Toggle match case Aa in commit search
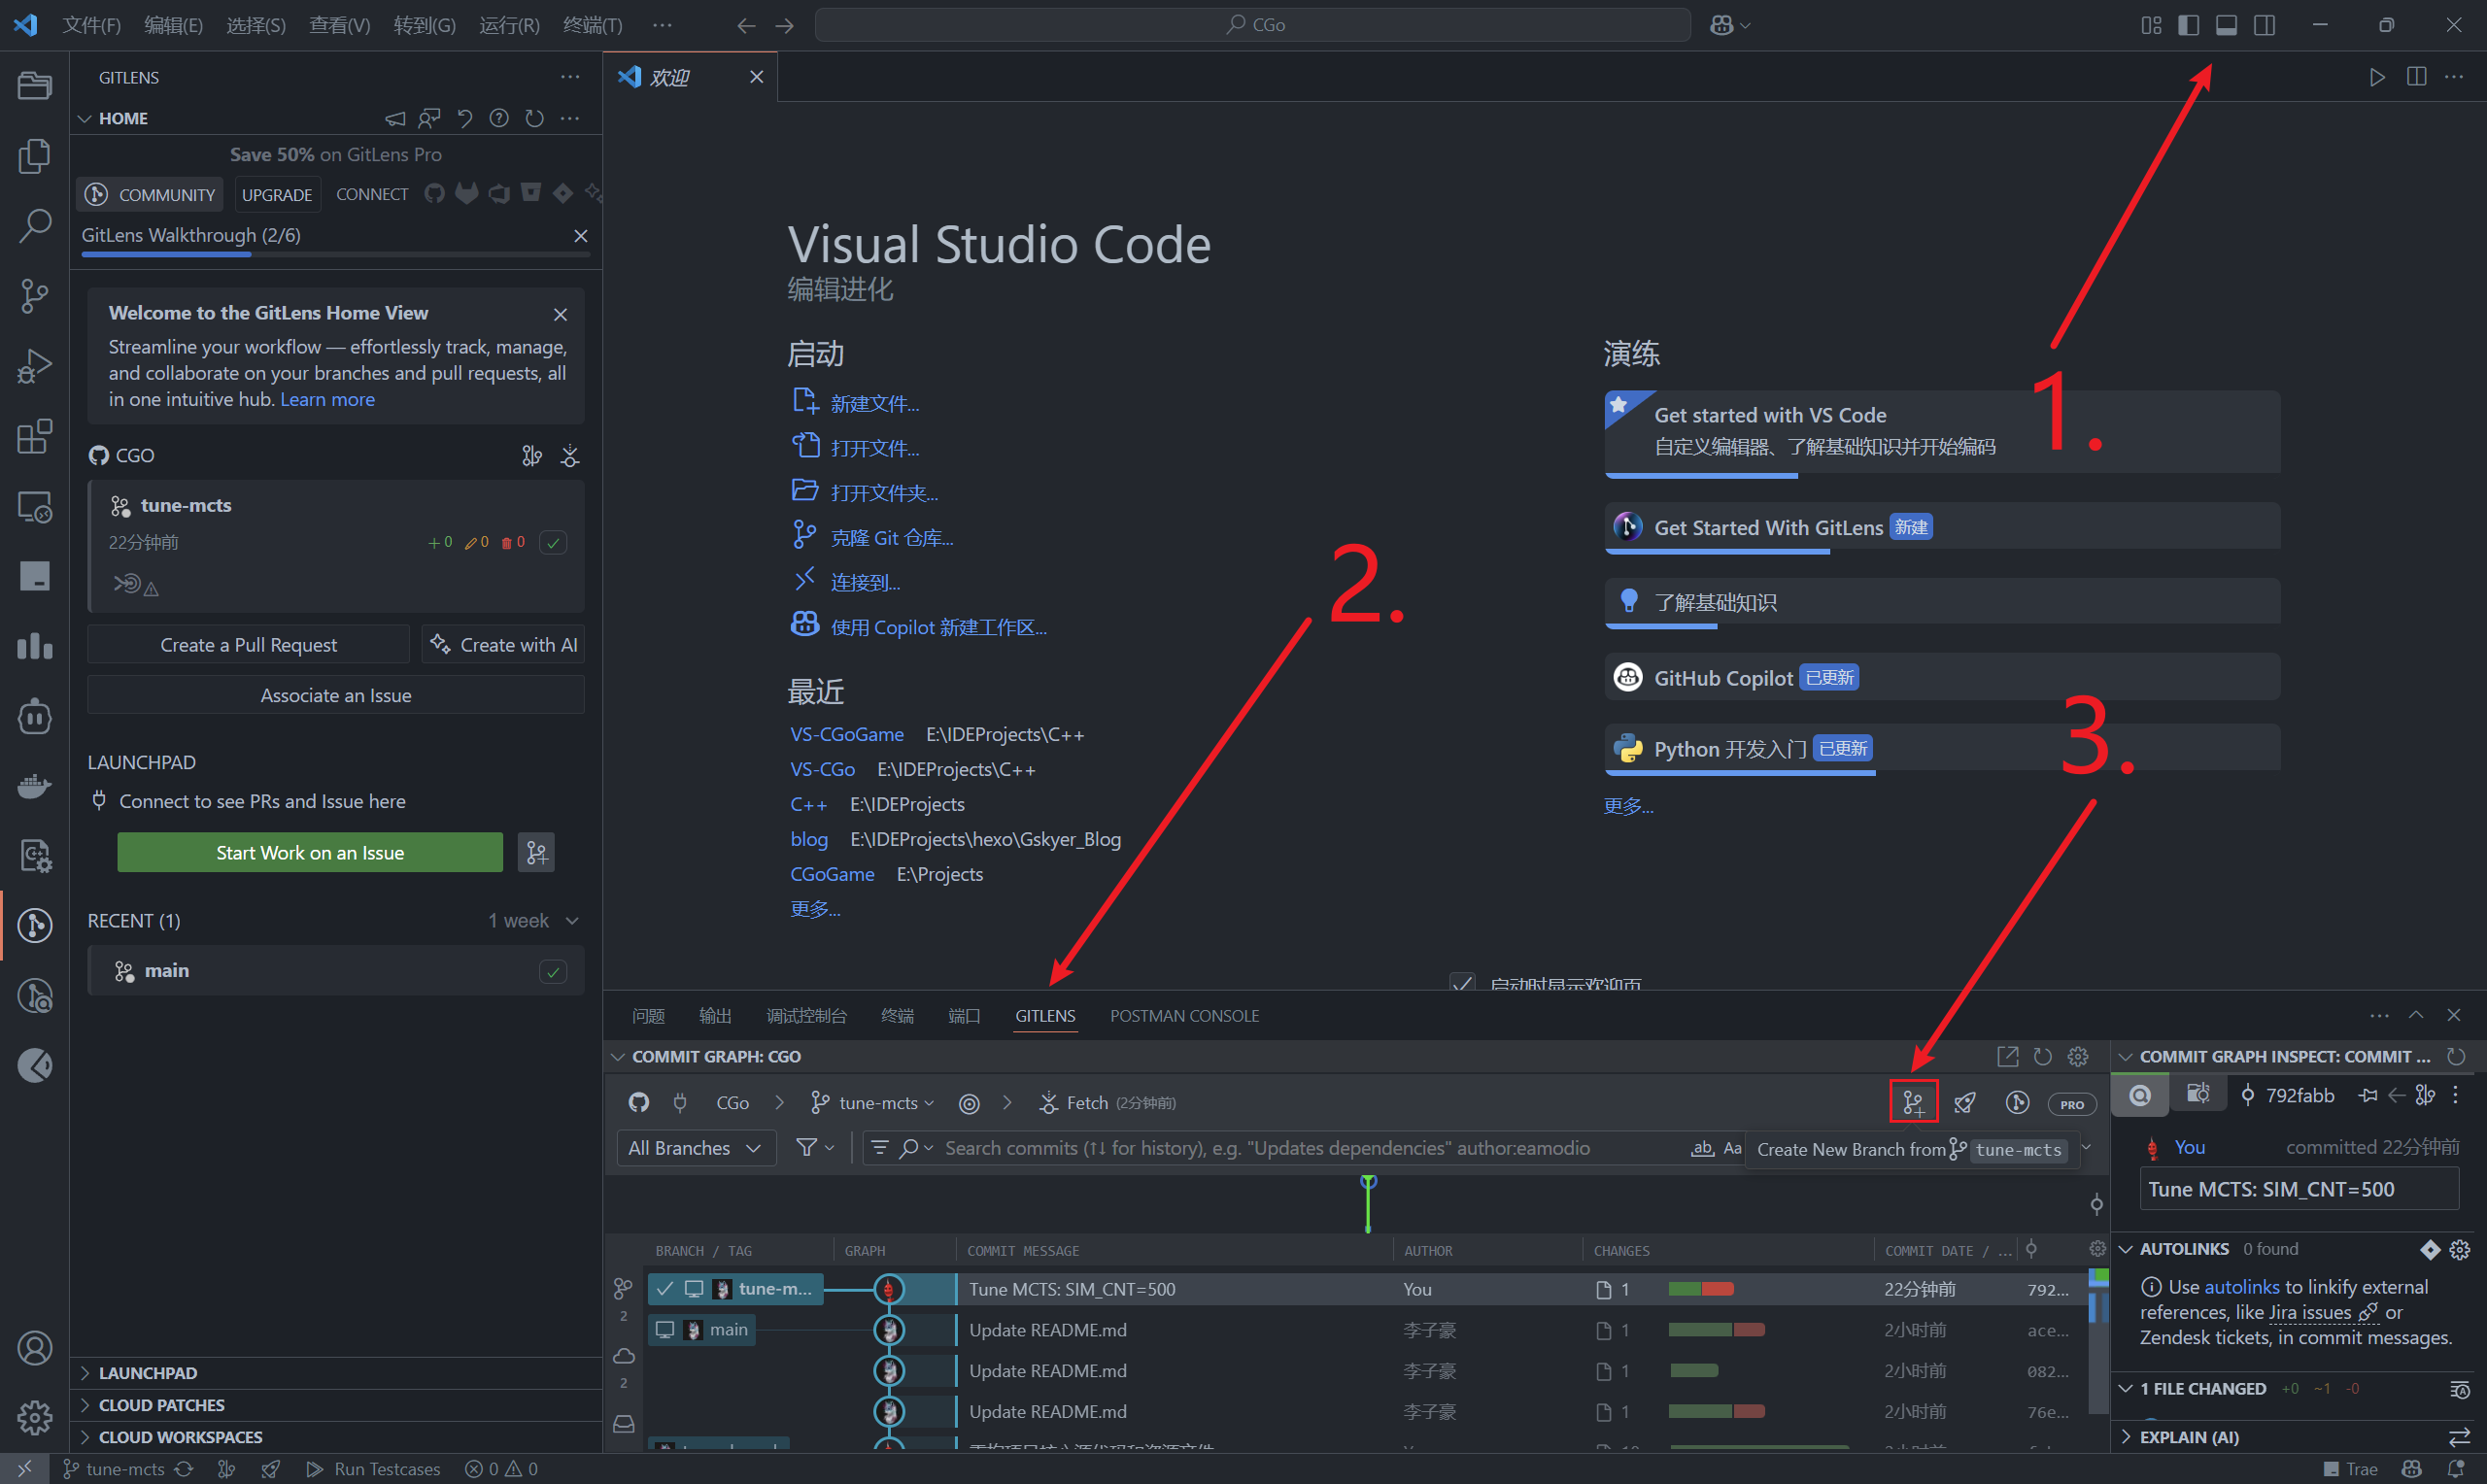This screenshot has height=1484, width=2487. click(x=1732, y=1148)
